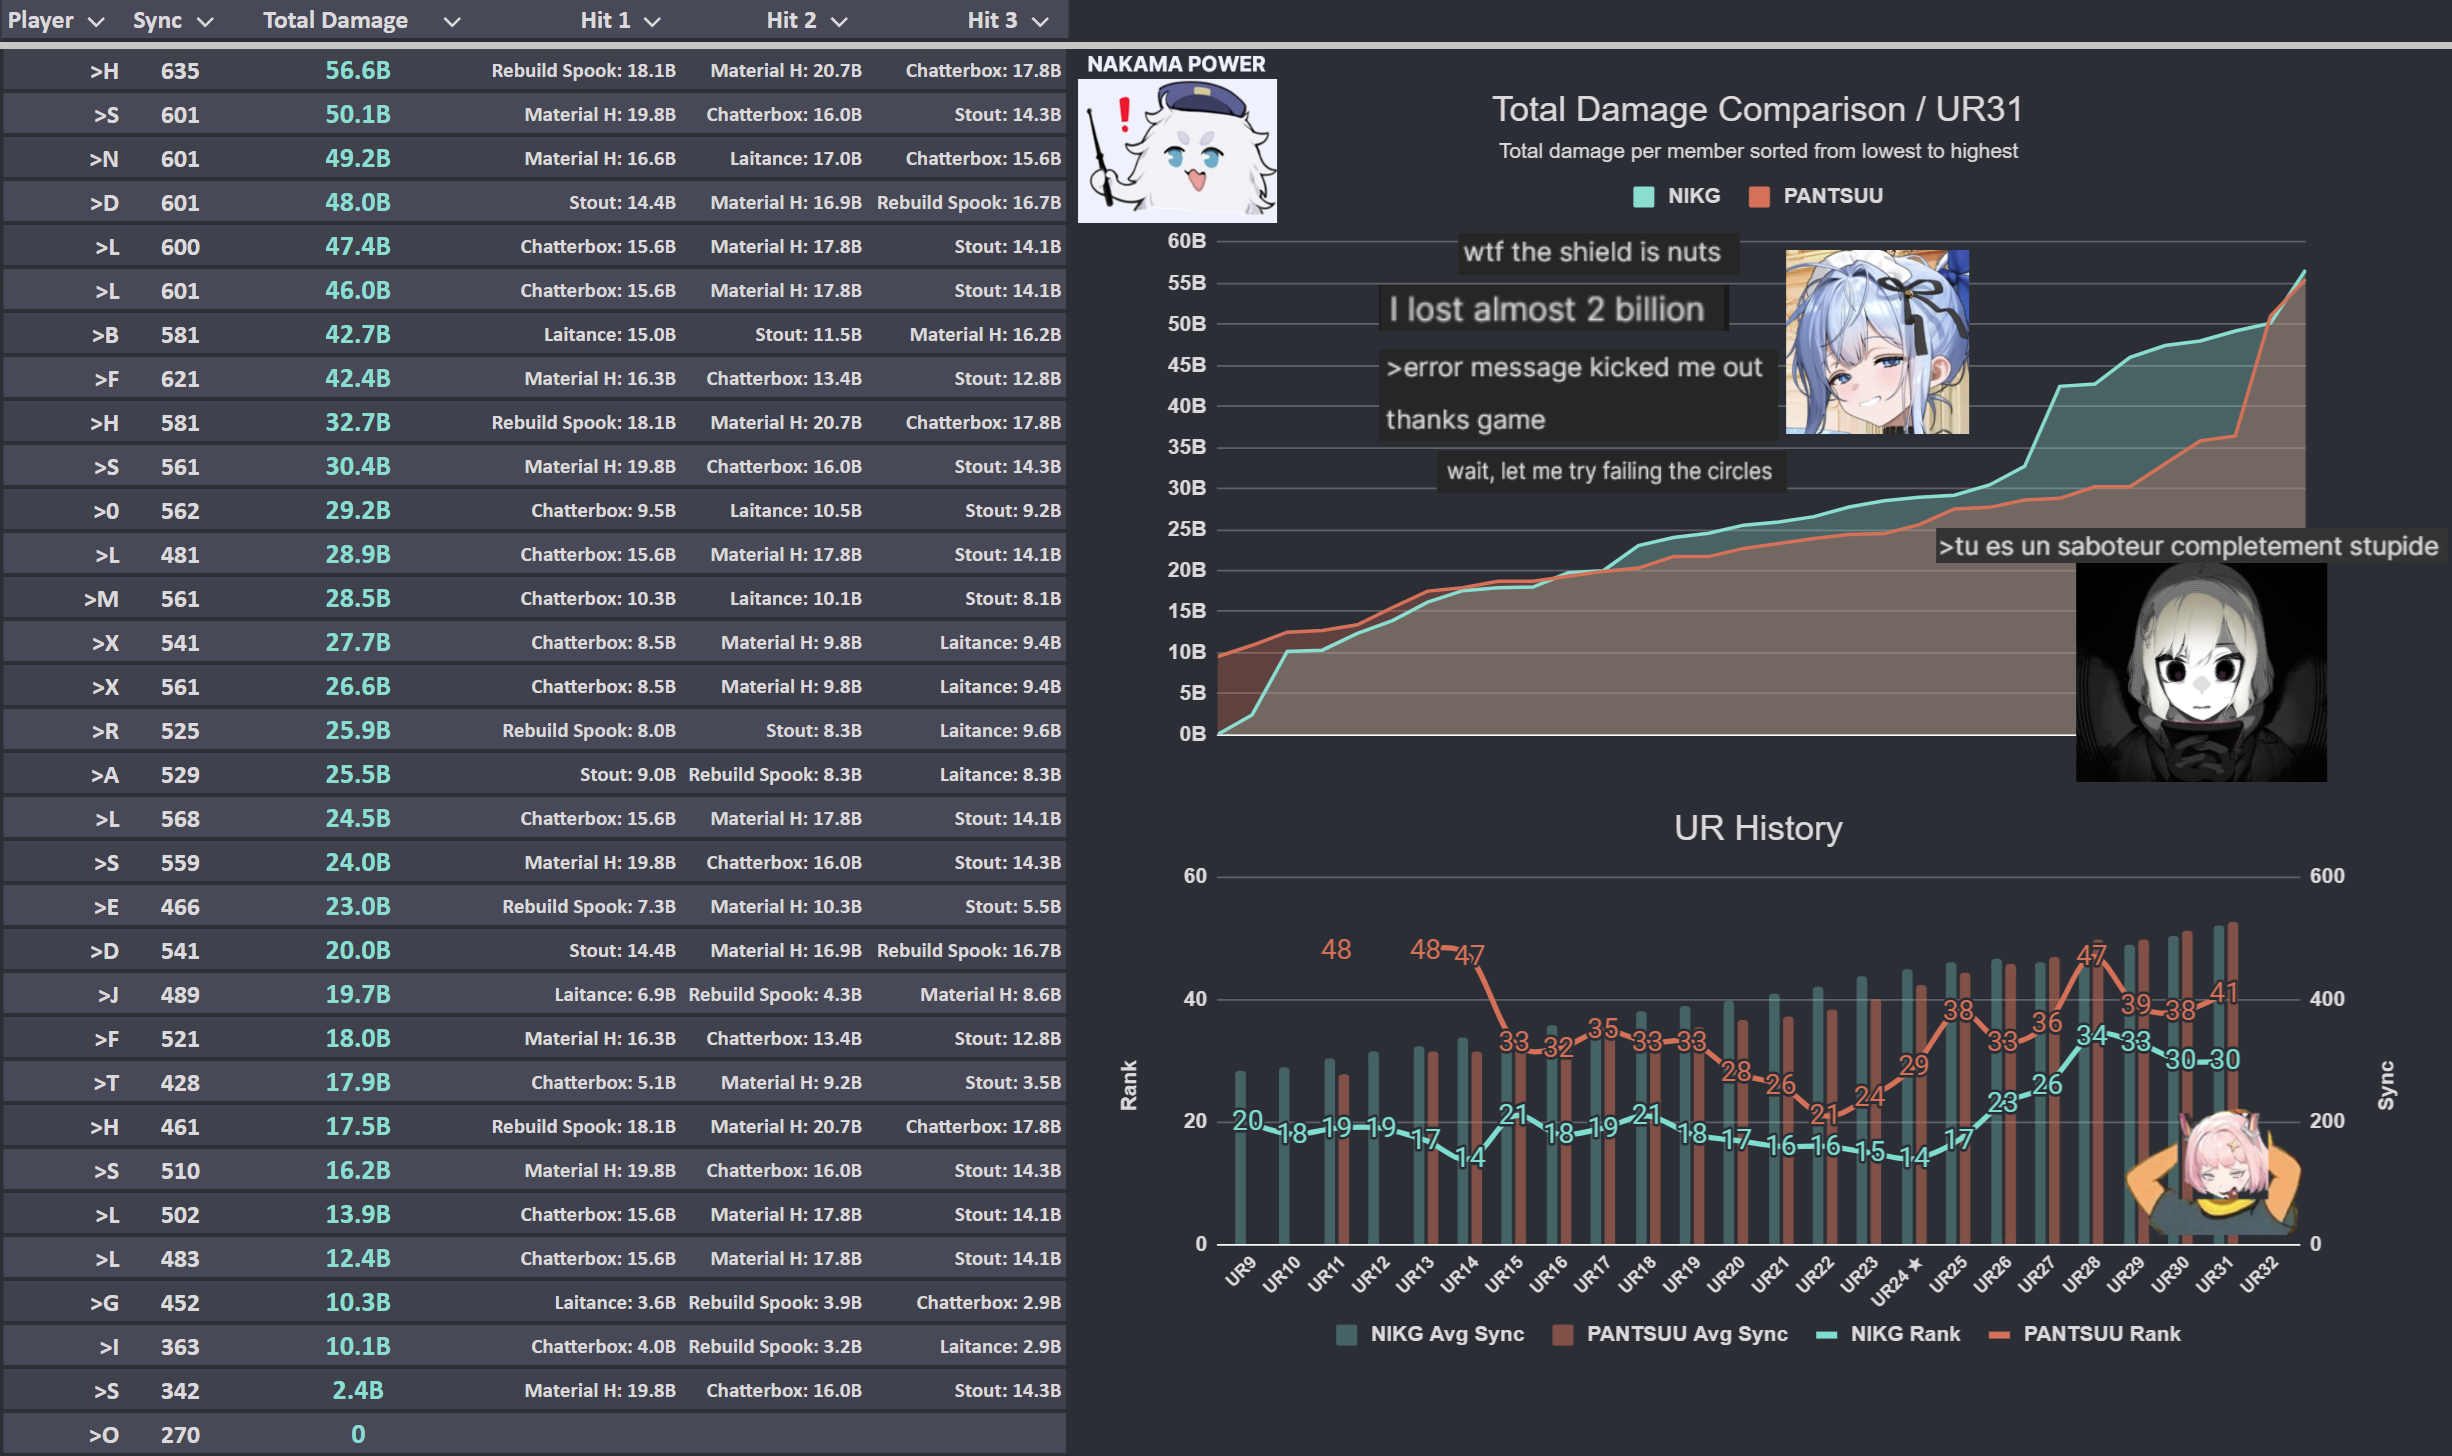The width and height of the screenshot is (2452, 1456).
Task: Click the 'tu es un saboteur' caption
Action: [2188, 547]
